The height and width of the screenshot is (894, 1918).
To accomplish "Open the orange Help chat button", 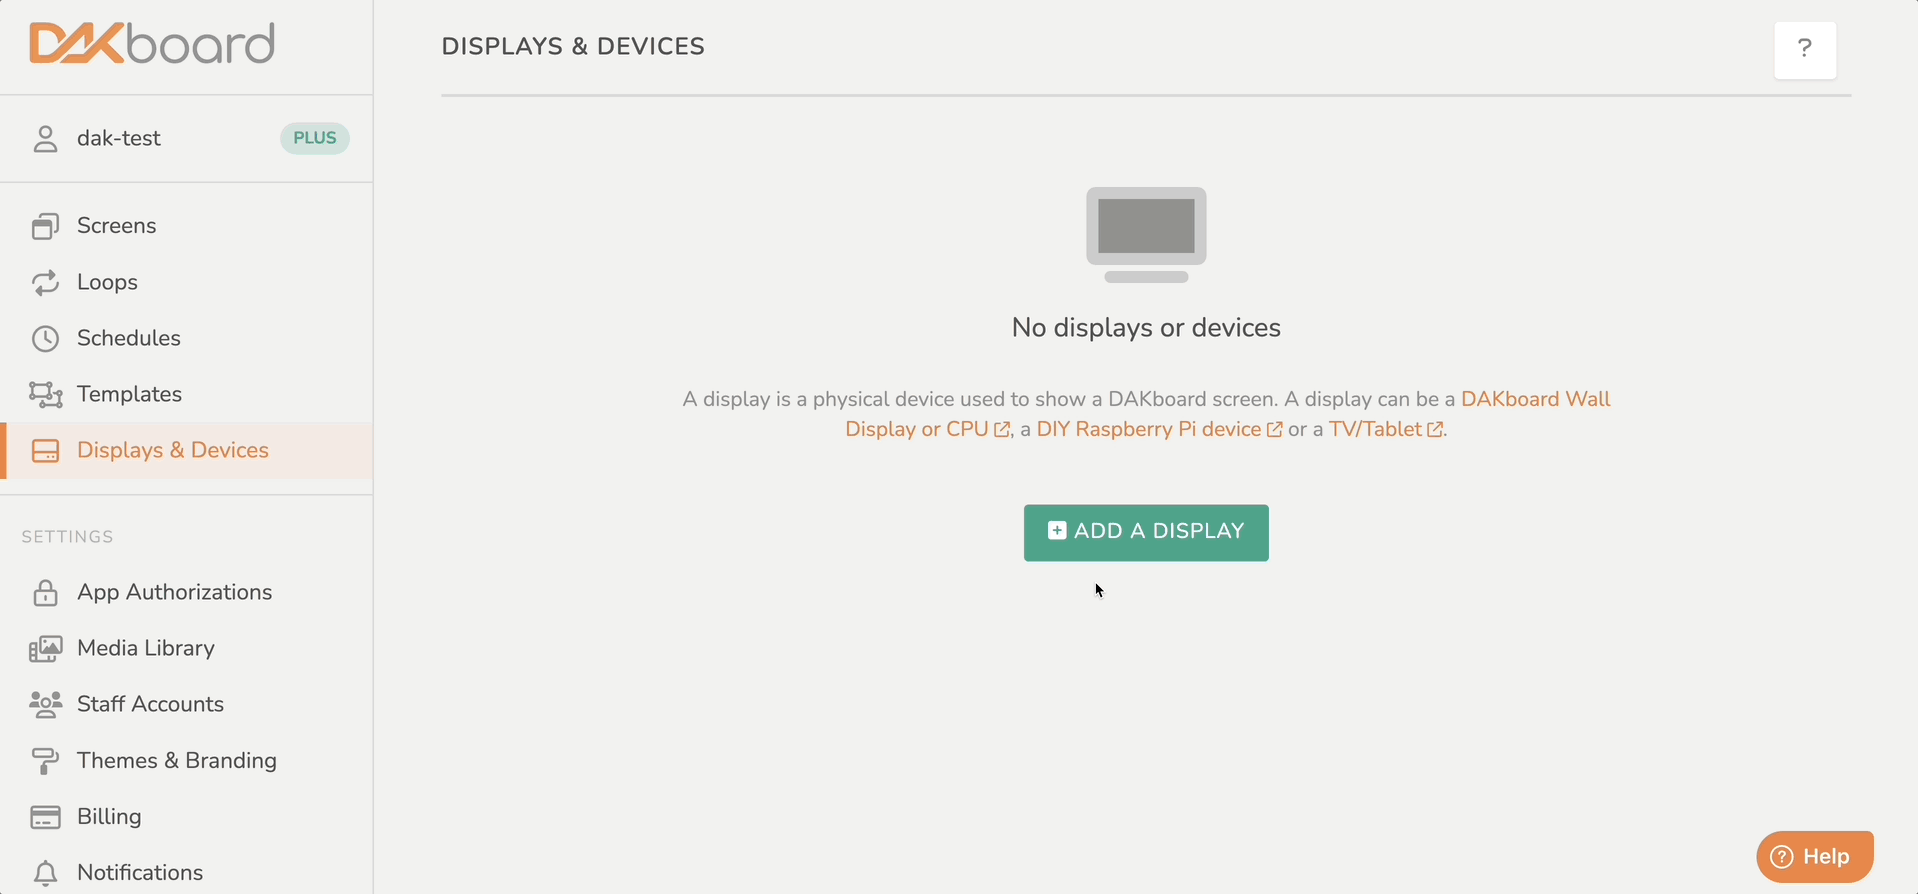I will click(1815, 857).
